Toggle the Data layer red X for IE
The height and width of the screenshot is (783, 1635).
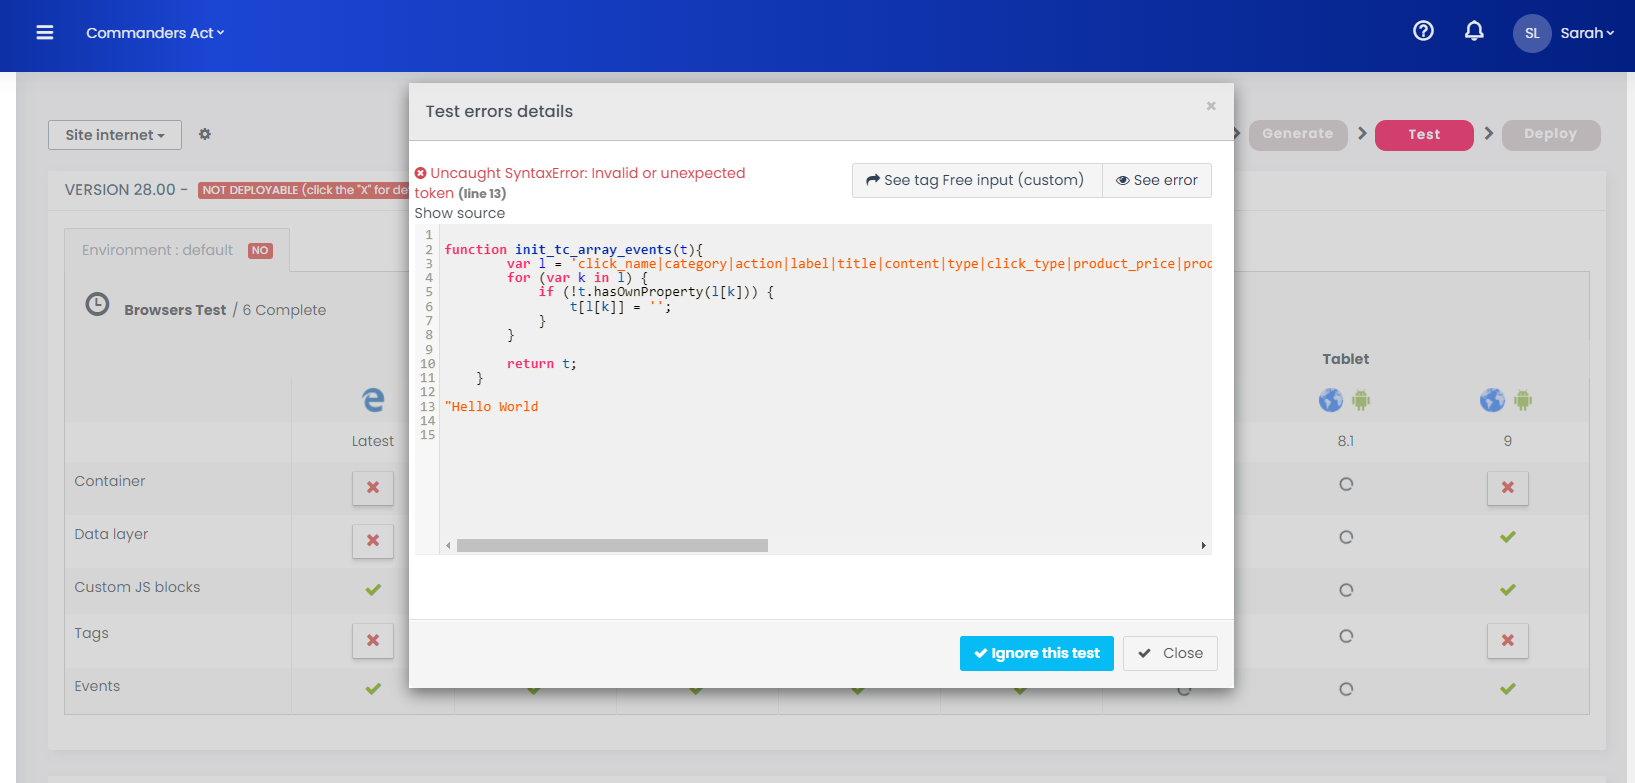(373, 541)
